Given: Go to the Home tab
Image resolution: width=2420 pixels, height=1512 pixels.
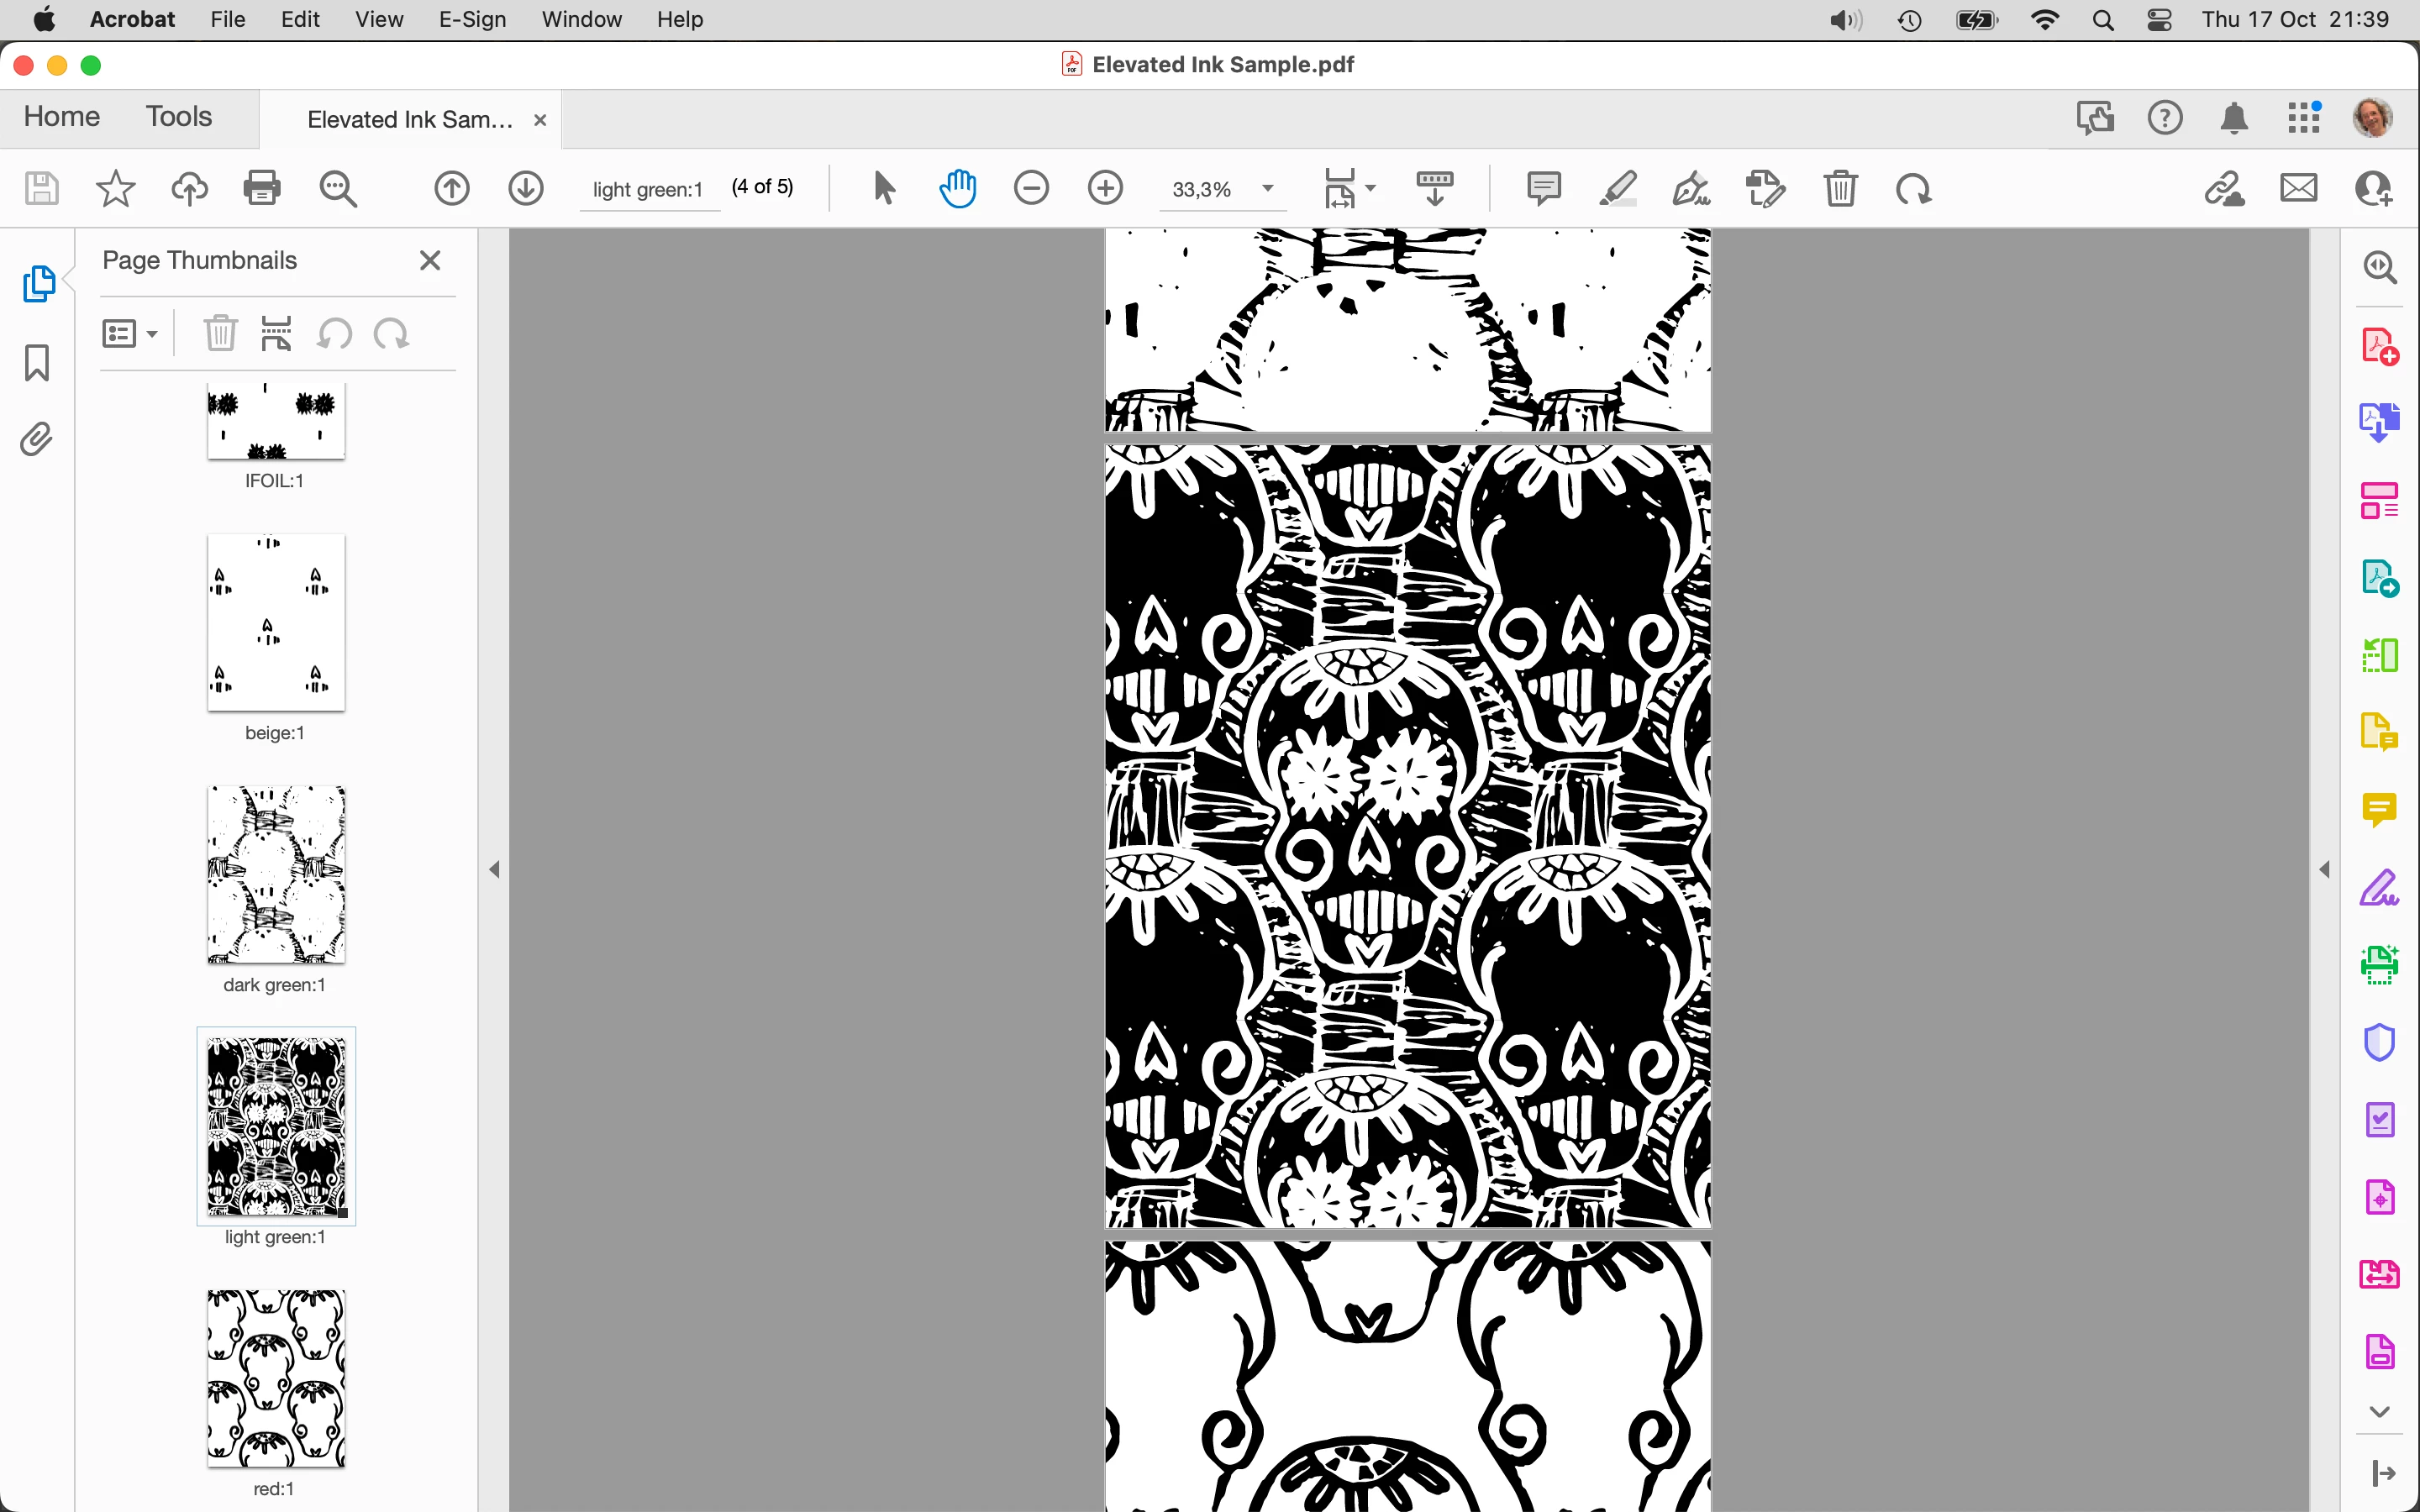Looking at the screenshot, I should click(62, 116).
